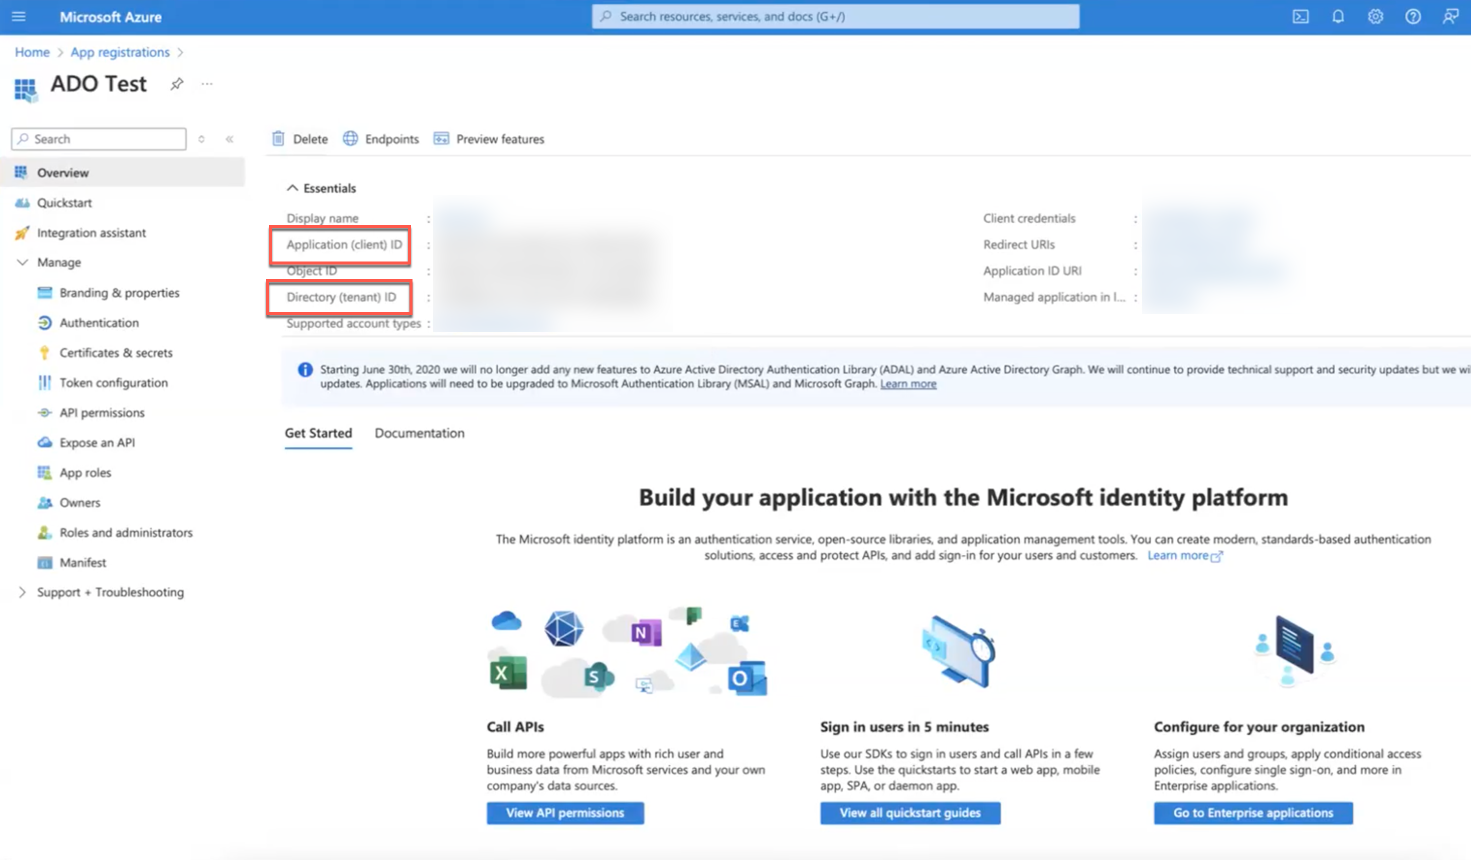This screenshot has height=860, width=1471.
Task: Click the Quickstart icon in sidebar
Action: tap(22, 203)
